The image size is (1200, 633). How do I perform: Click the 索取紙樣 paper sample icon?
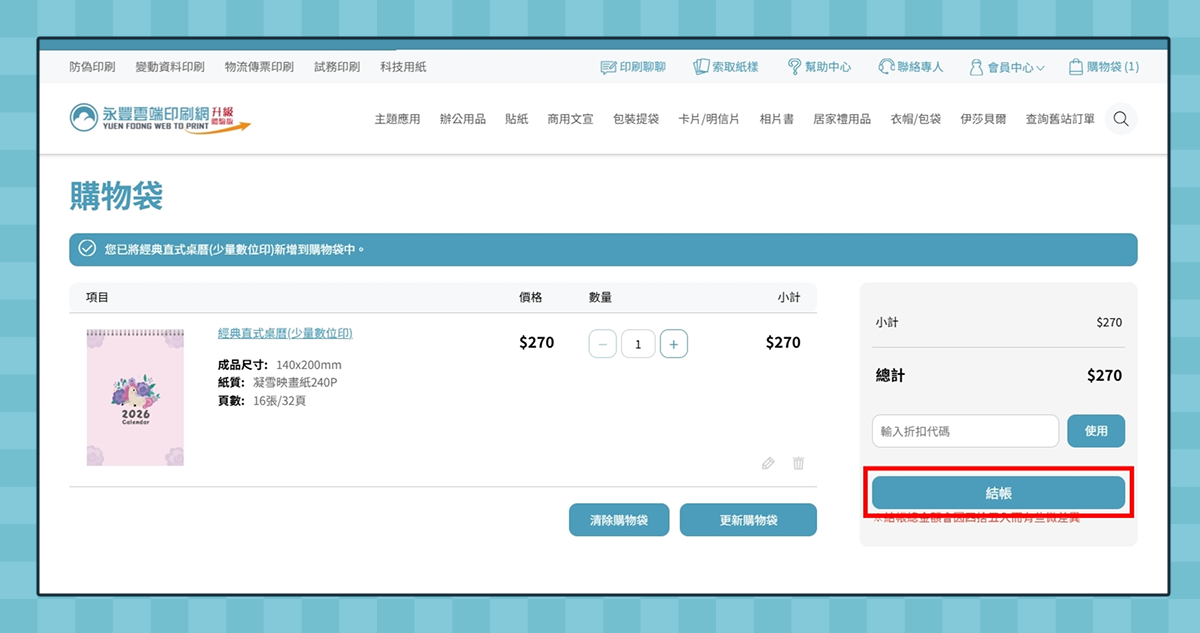701,67
